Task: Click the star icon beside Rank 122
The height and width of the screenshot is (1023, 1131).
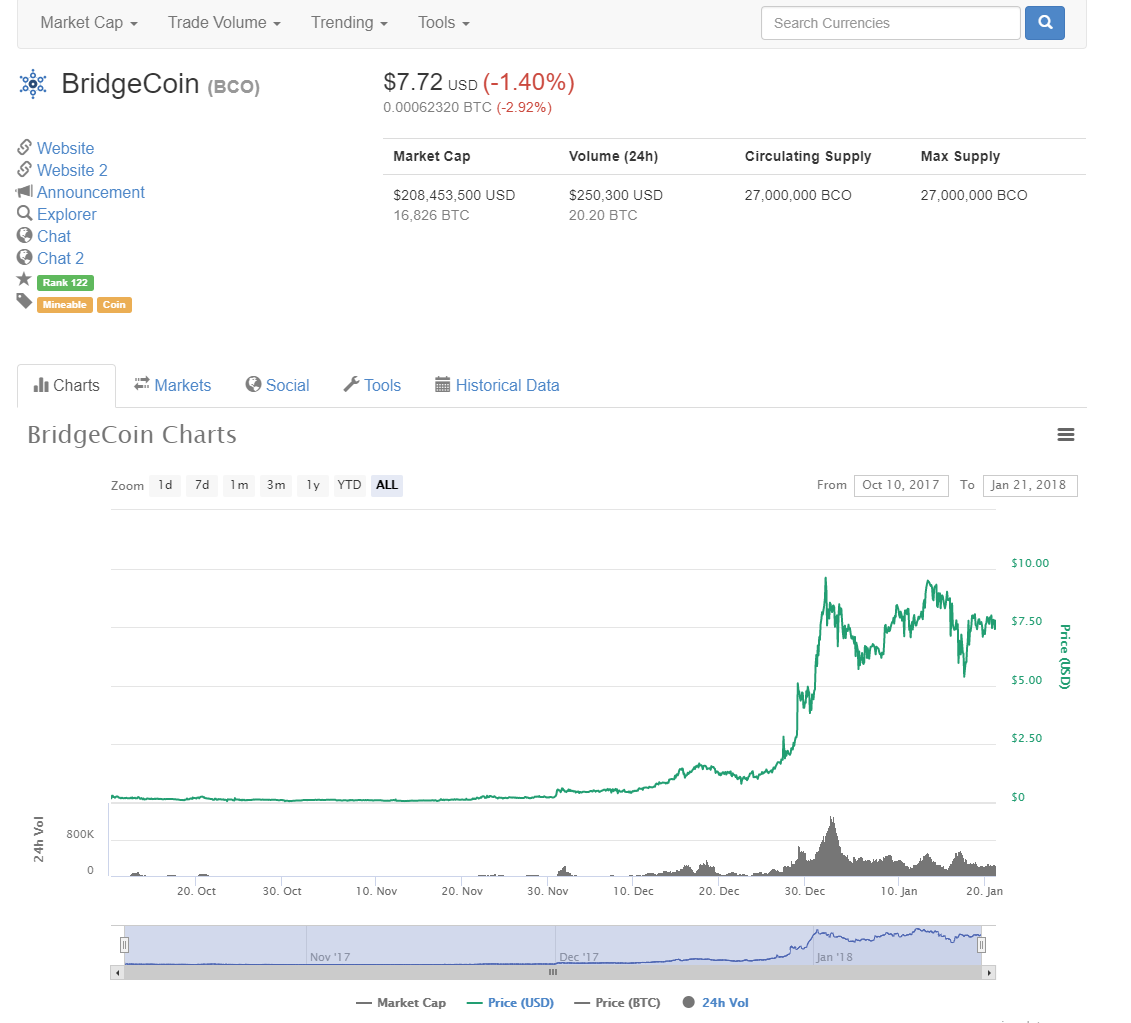Action: [x=25, y=280]
